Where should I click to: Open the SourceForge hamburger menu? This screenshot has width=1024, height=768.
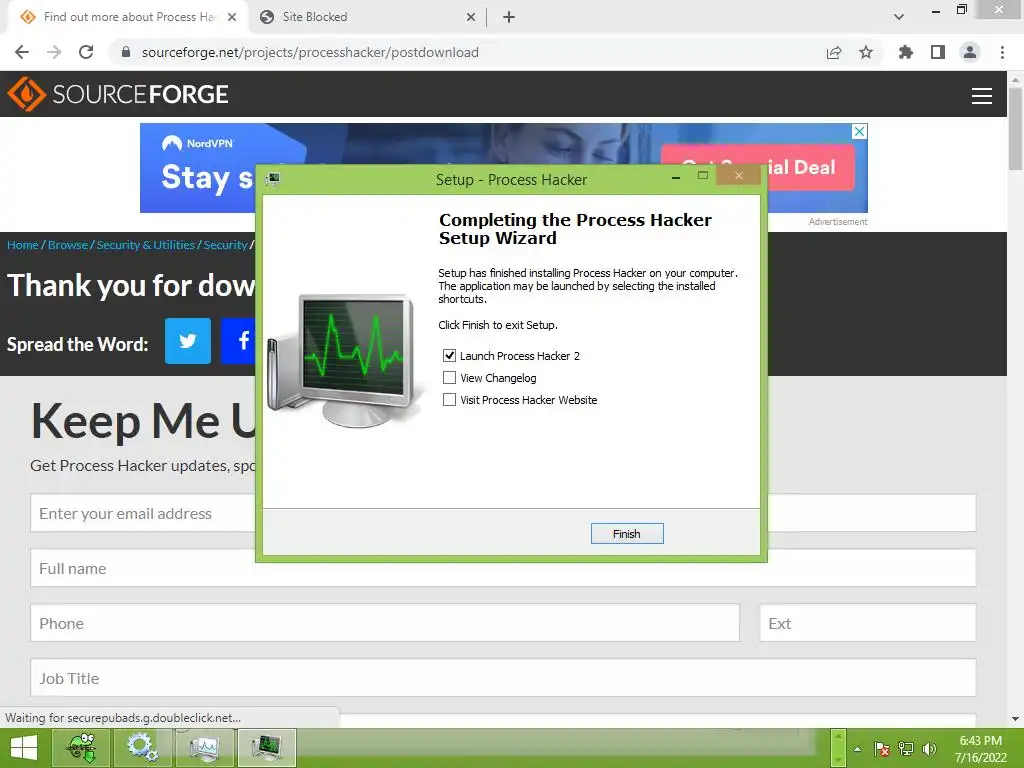click(x=982, y=95)
